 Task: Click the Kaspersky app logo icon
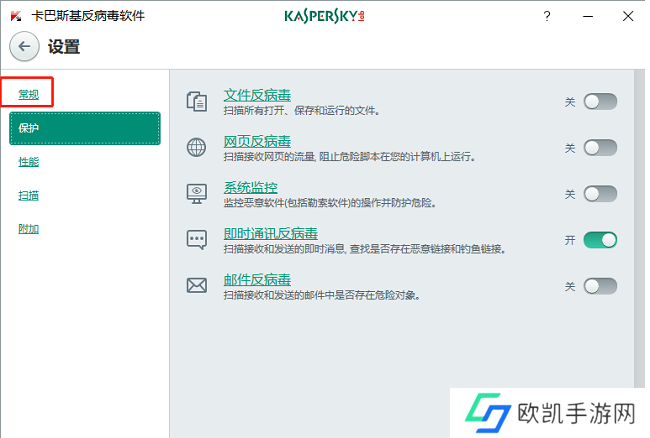click(x=16, y=16)
